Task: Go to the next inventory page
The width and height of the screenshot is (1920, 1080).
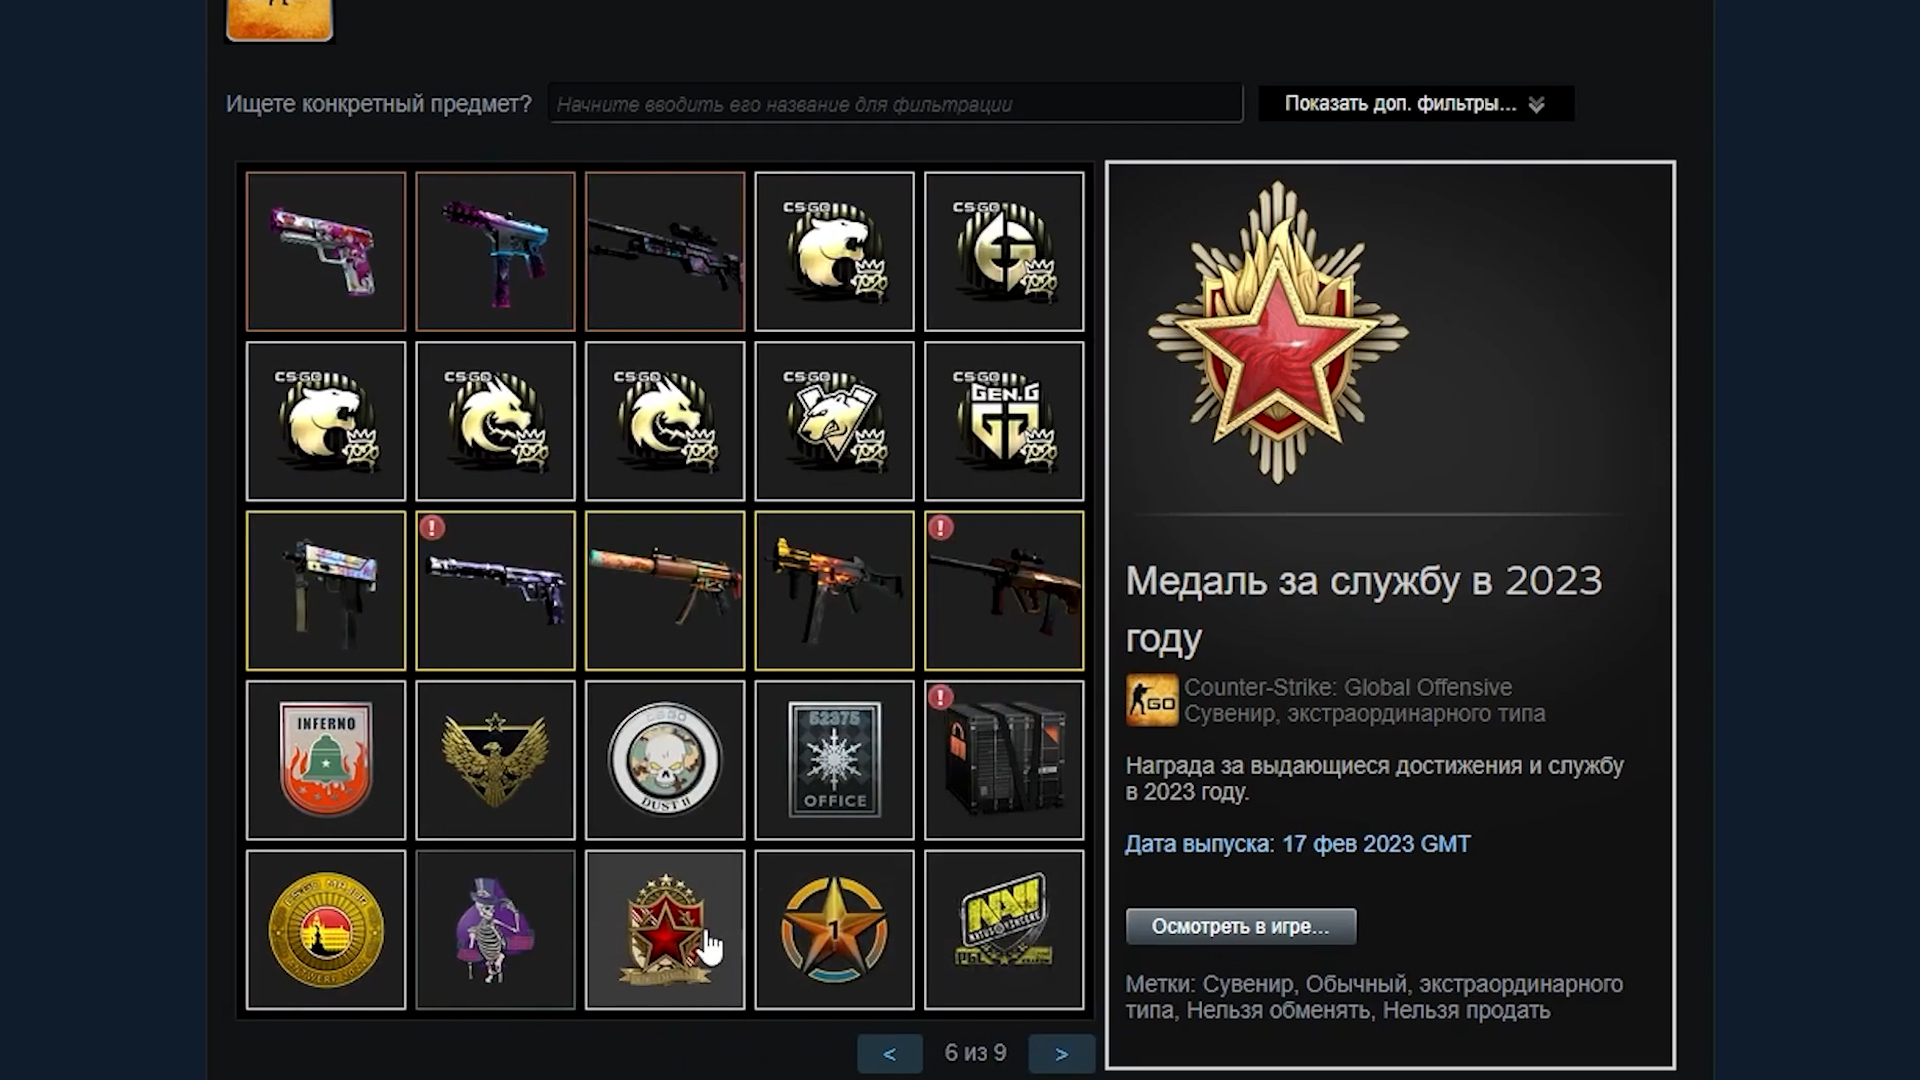Action: point(1062,1054)
